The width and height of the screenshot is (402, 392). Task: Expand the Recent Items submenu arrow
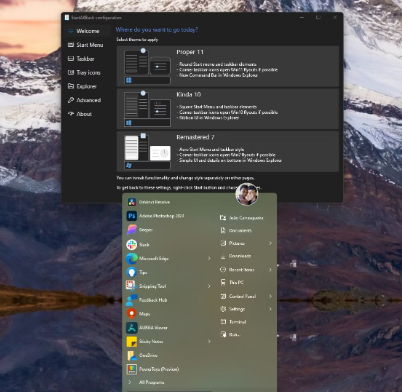(270, 269)
